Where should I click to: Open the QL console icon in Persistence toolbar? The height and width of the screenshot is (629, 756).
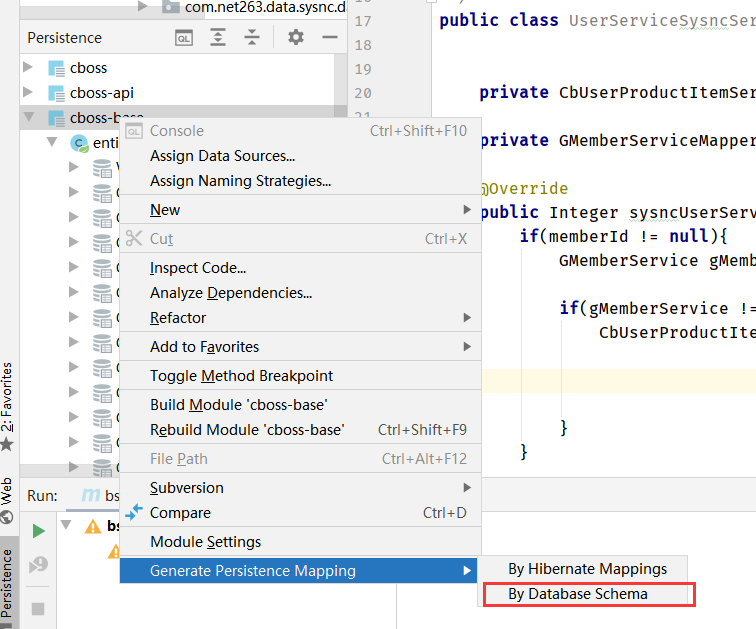tap(184, 38)
